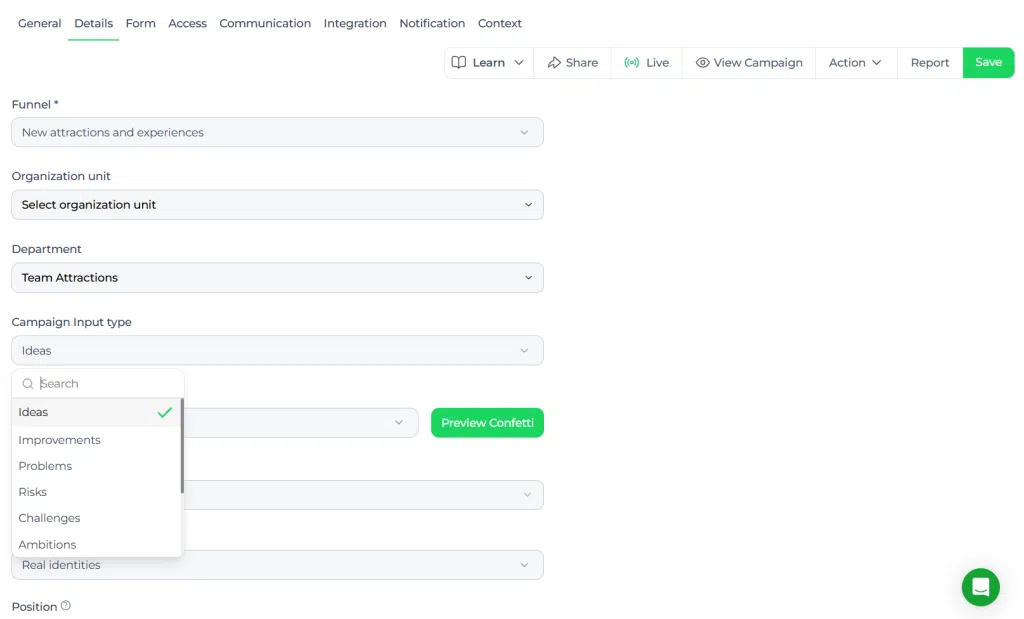Focus the Search field in dropdown
The height and width of the screenshot is (619, 1024).
pyautogui.click(x=98, y=384)
